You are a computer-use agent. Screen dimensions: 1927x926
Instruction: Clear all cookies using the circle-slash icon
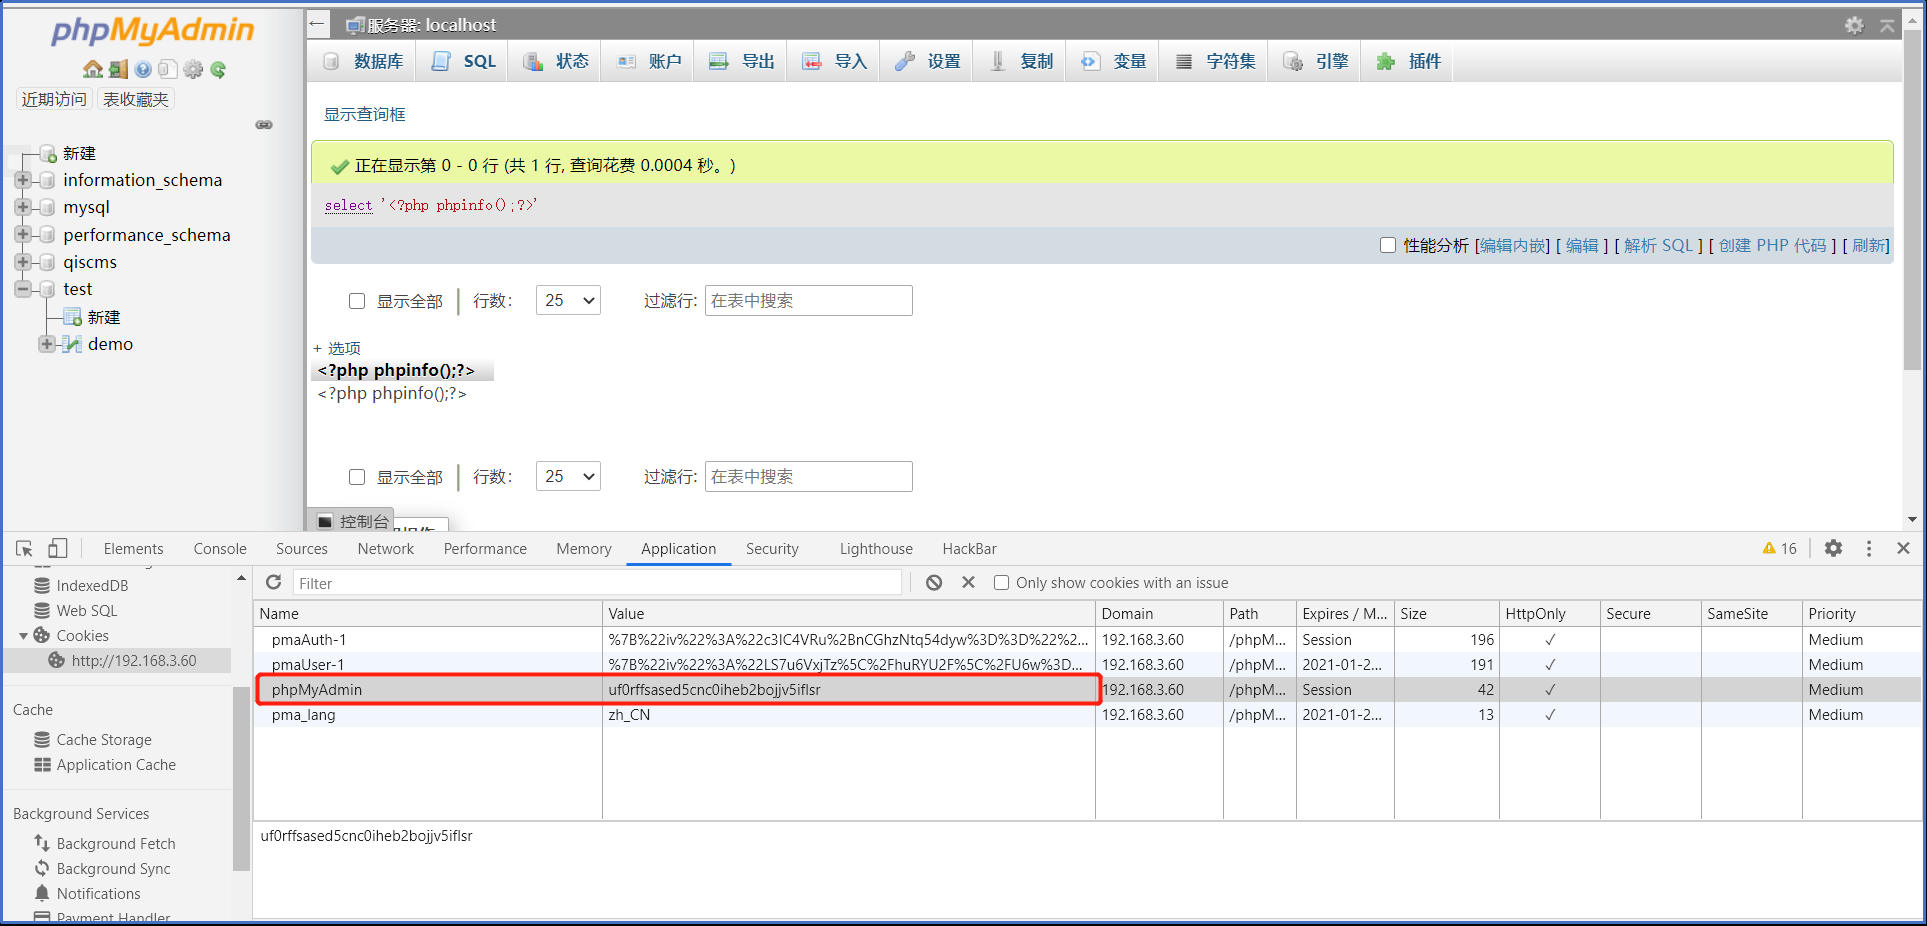click(x=934, y=582)
